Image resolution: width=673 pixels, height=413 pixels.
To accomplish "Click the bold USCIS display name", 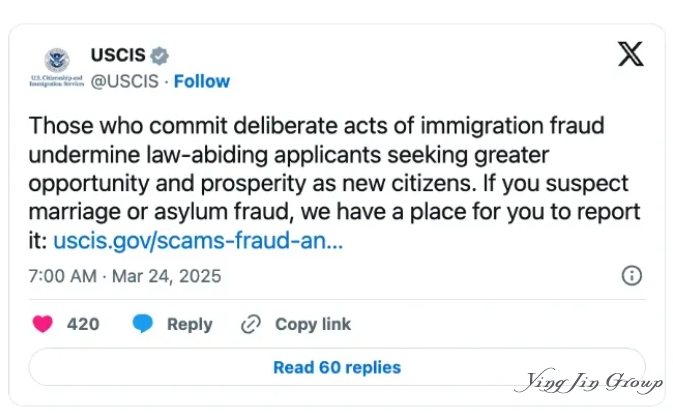I will click(x=118, y=55).
